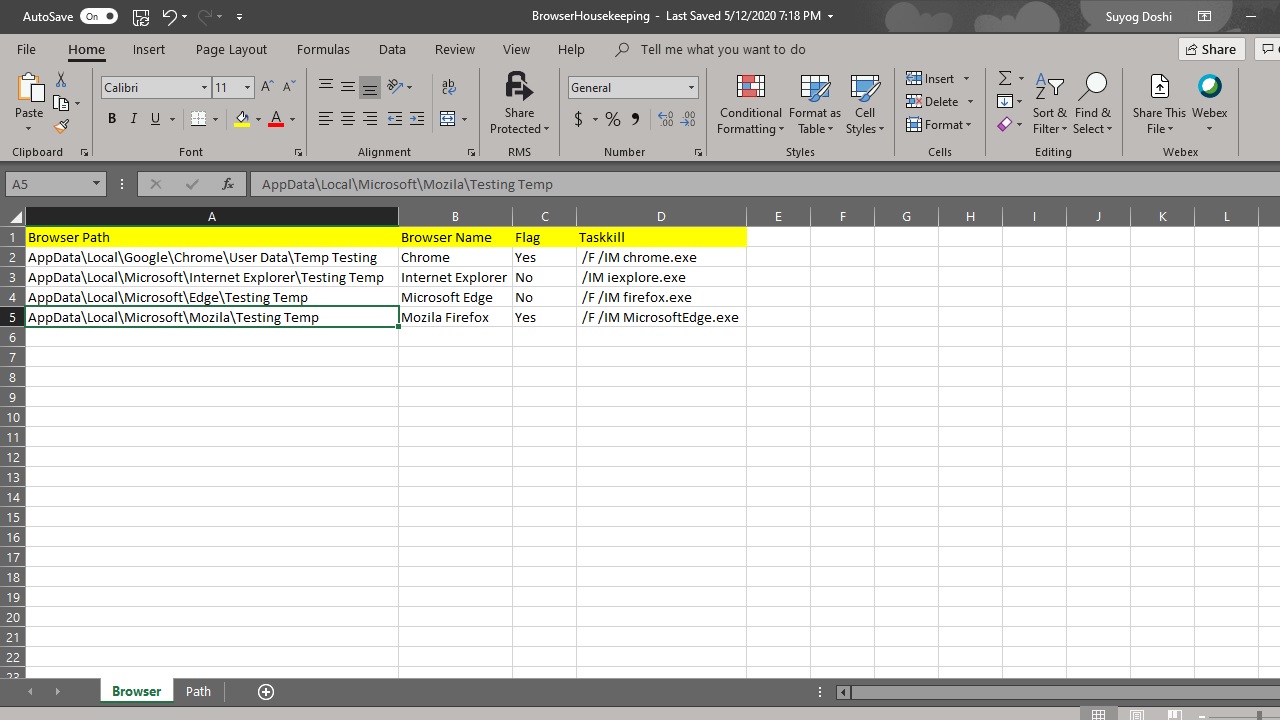Image resolution: width=1280 pixels, height=720 pixels.
Task: Select cell containing Internet Explorer name
Action: (454, 277)
